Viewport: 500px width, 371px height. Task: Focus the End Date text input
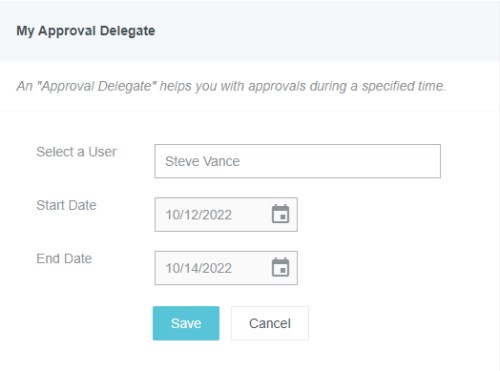tap(226, 268)
